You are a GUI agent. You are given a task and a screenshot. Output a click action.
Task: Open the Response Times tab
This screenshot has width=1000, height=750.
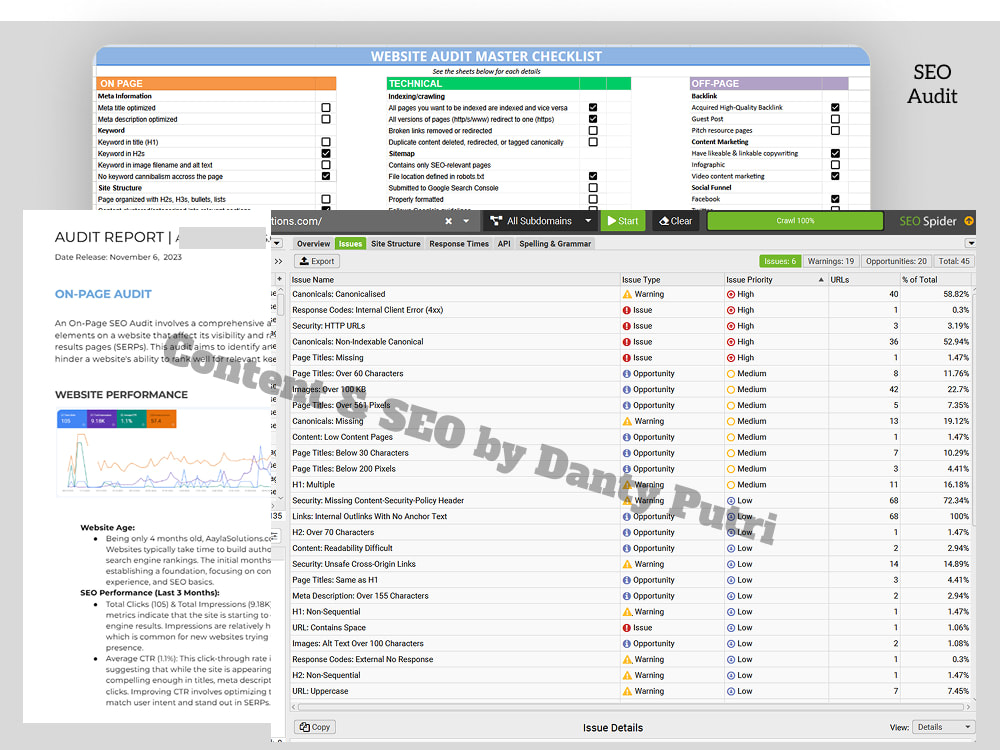point(459,244)
